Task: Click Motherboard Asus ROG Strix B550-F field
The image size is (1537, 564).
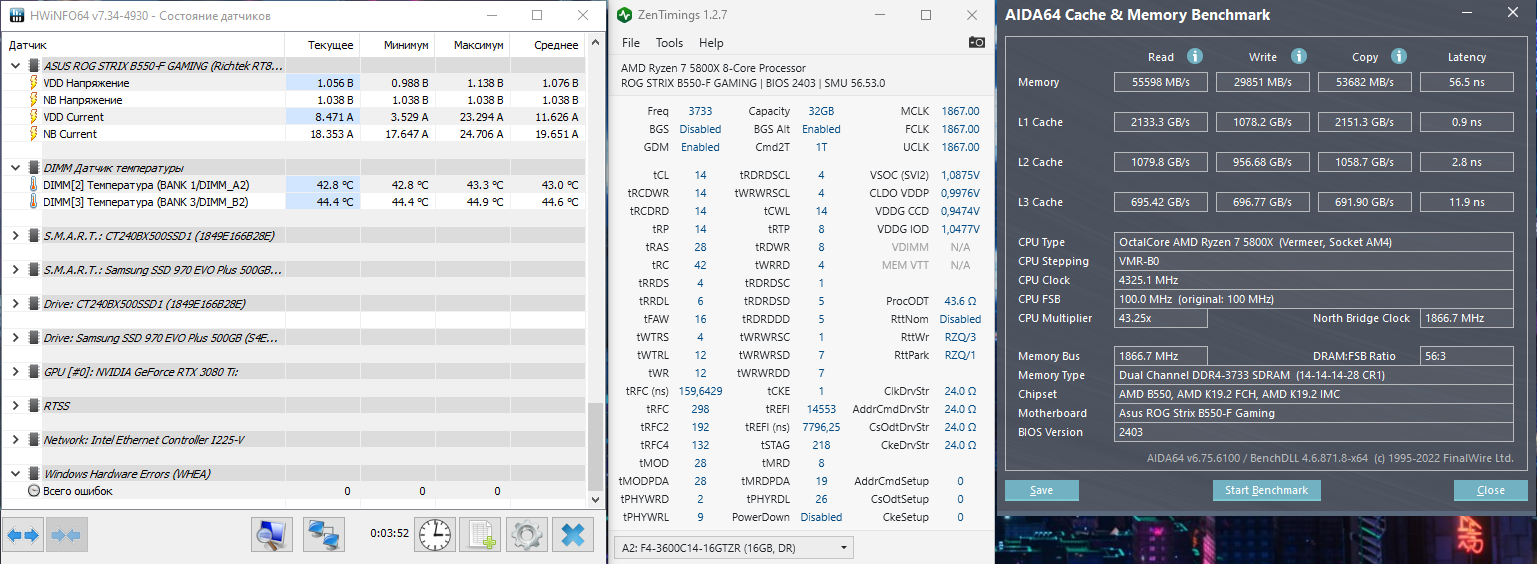Action: click(x=1314, y=413)
